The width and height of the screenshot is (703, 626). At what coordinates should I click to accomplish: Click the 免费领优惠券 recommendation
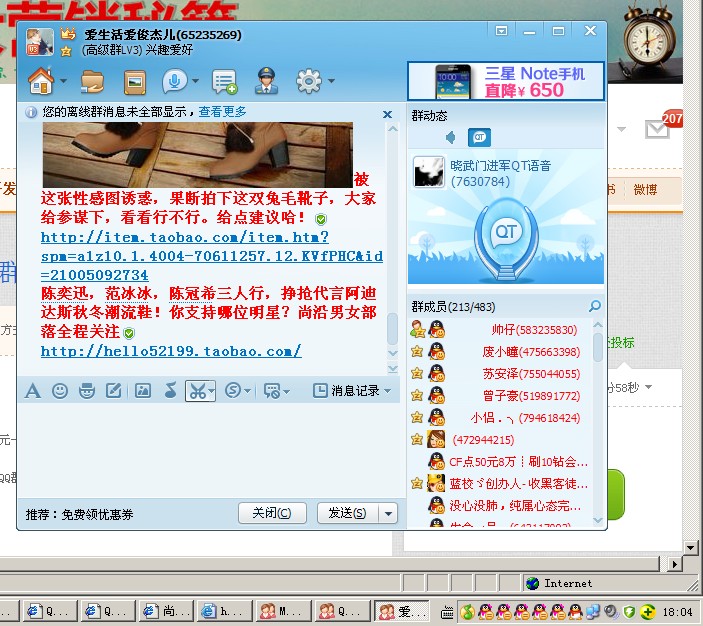coord(97,514)
